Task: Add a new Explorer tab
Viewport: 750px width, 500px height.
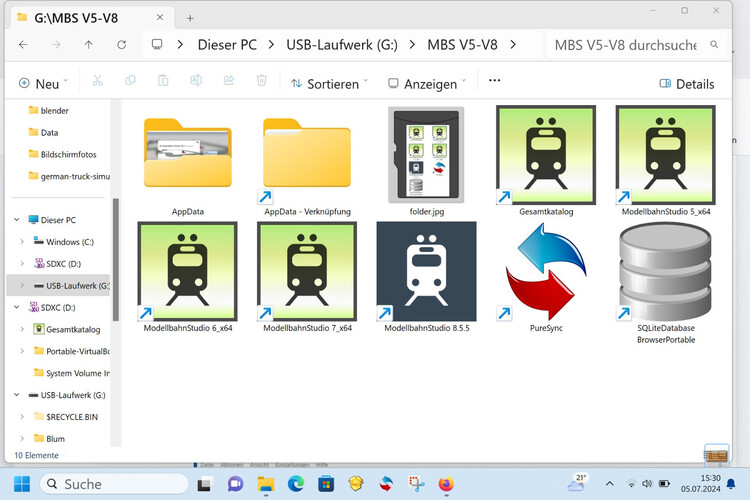Action: click(x=190, y=18)
